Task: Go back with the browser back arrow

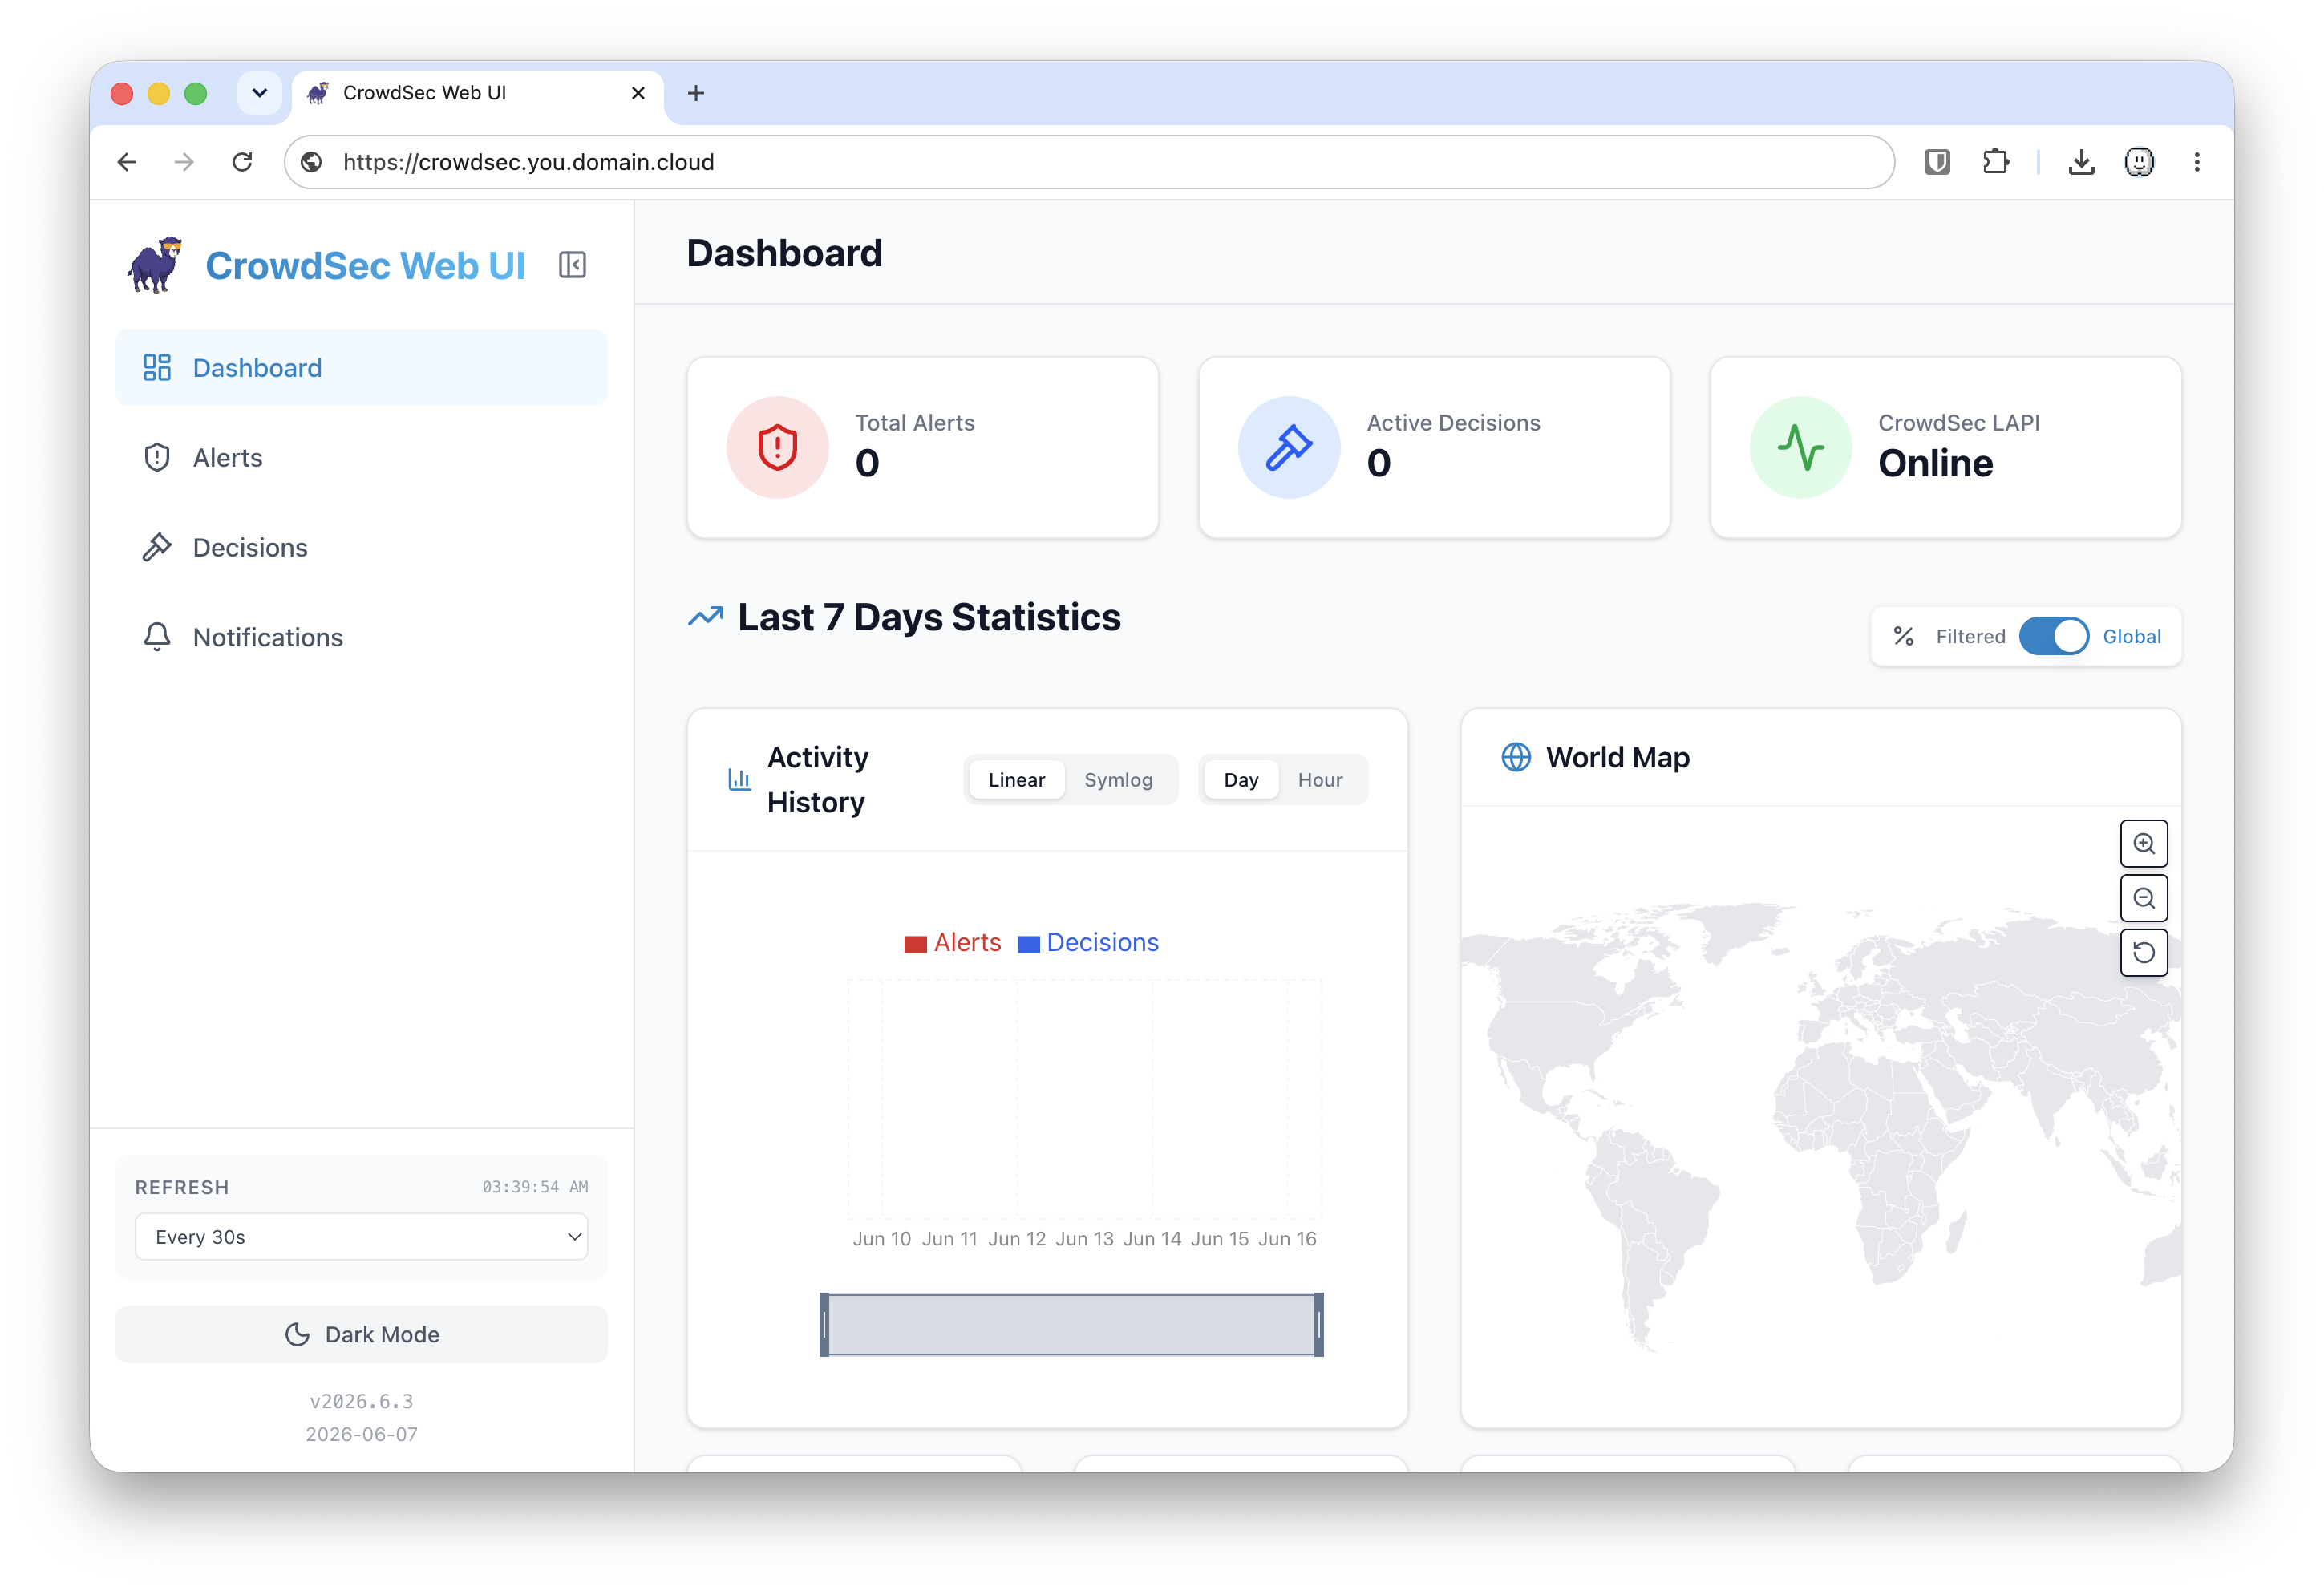Action: click(127, 162)
